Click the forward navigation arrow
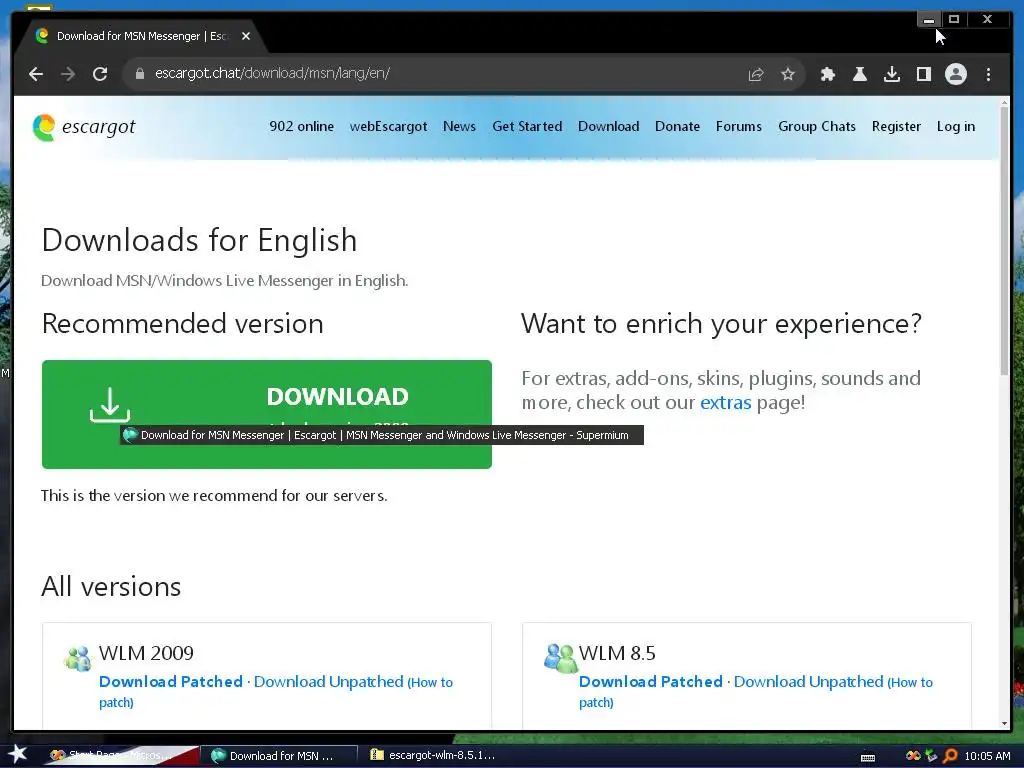Screen dimensions: 1024x768 pos(68,74)
